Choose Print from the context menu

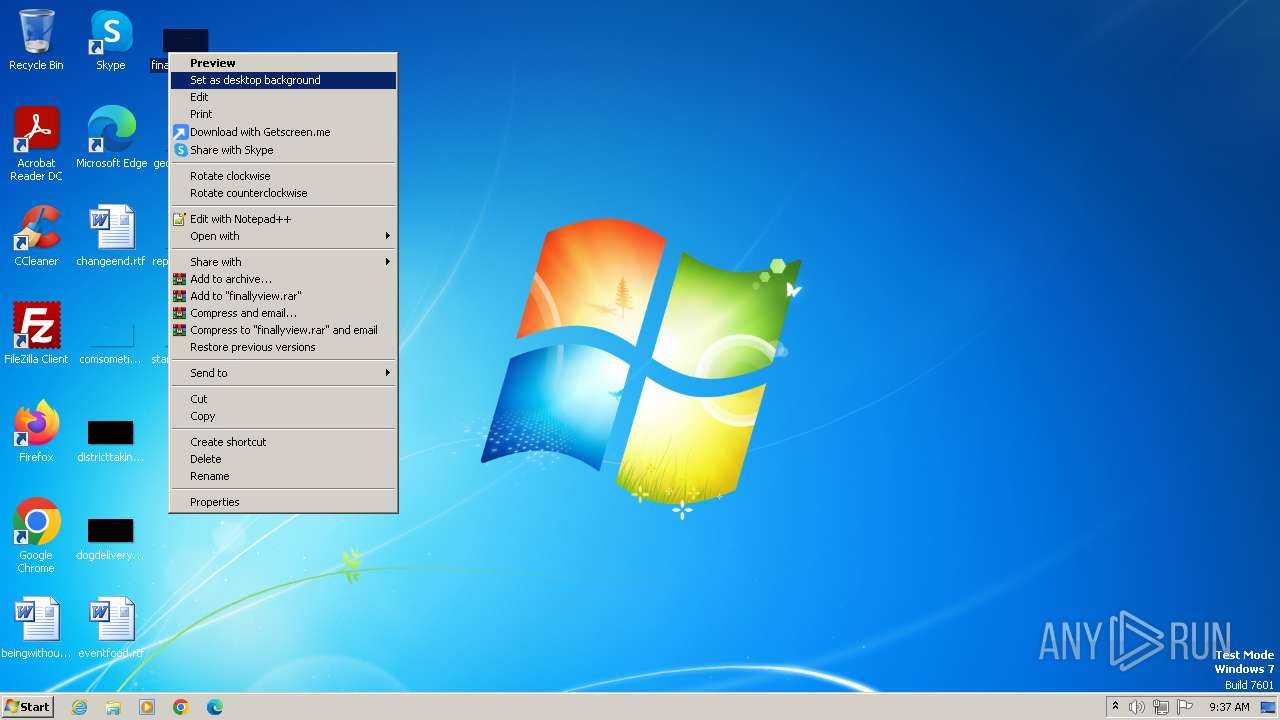pyautogui.click(x=284, y=114)
